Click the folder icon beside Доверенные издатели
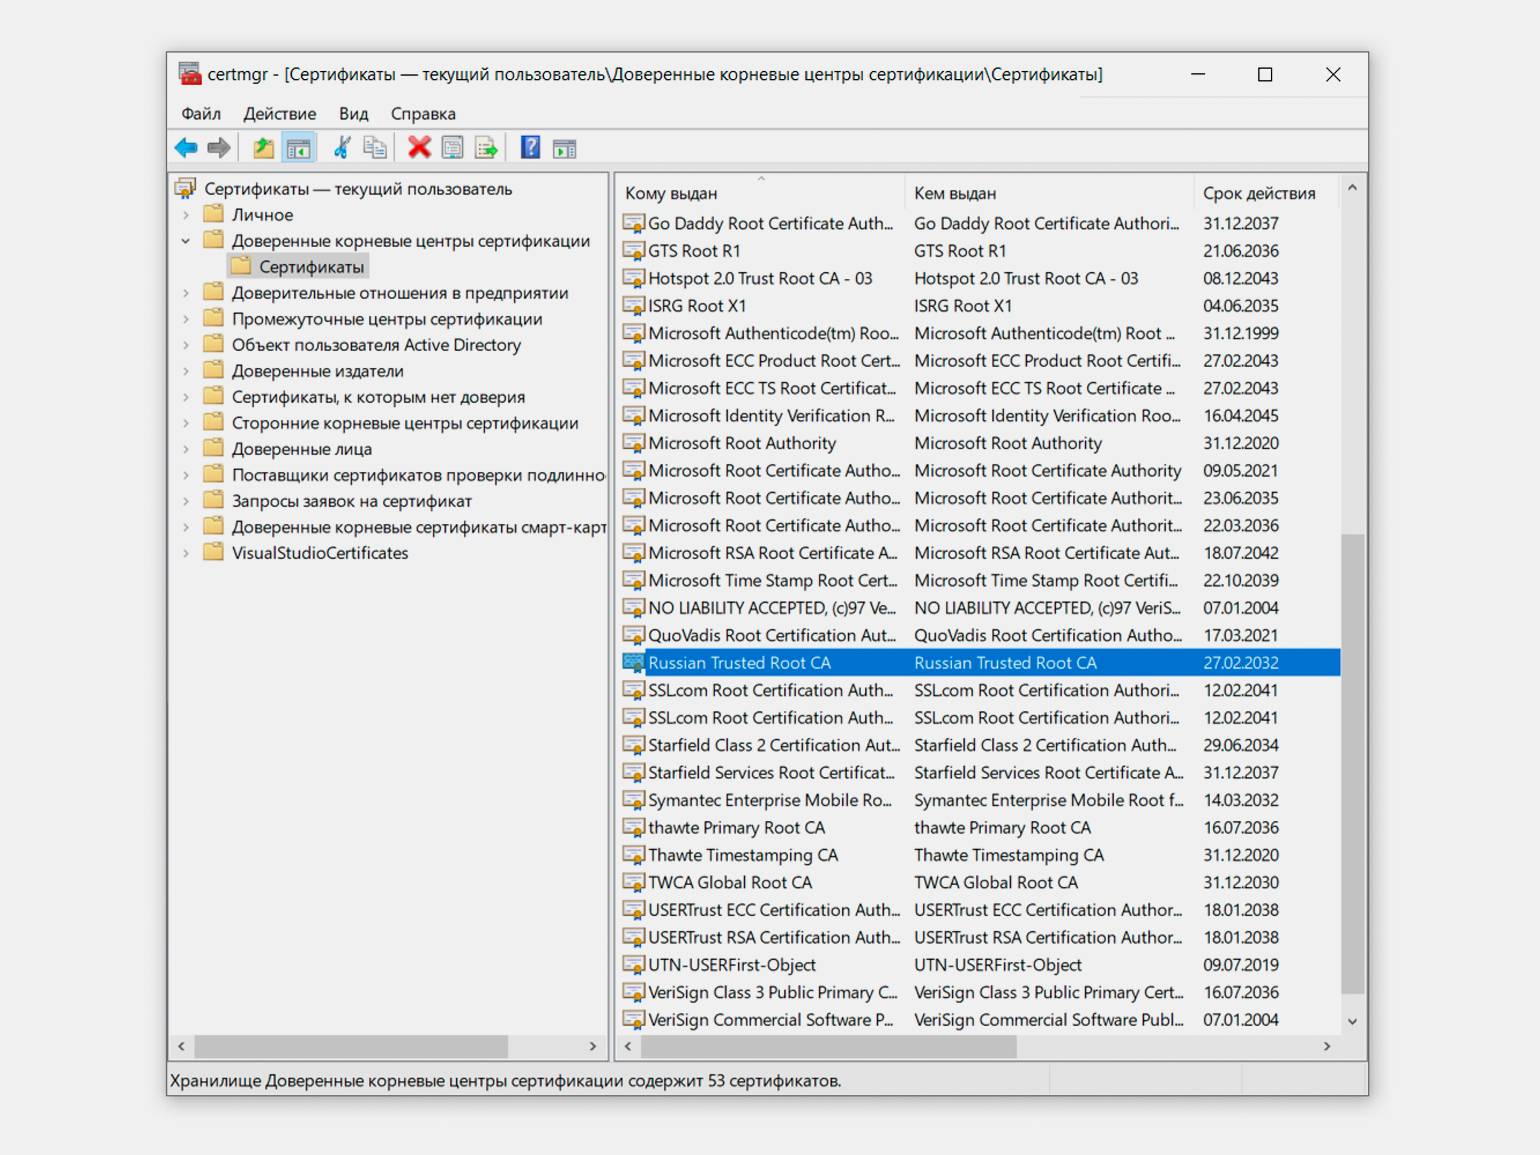Viewport: 1540px width, 1155px height. pyautogui.click(x=213, y=370)
